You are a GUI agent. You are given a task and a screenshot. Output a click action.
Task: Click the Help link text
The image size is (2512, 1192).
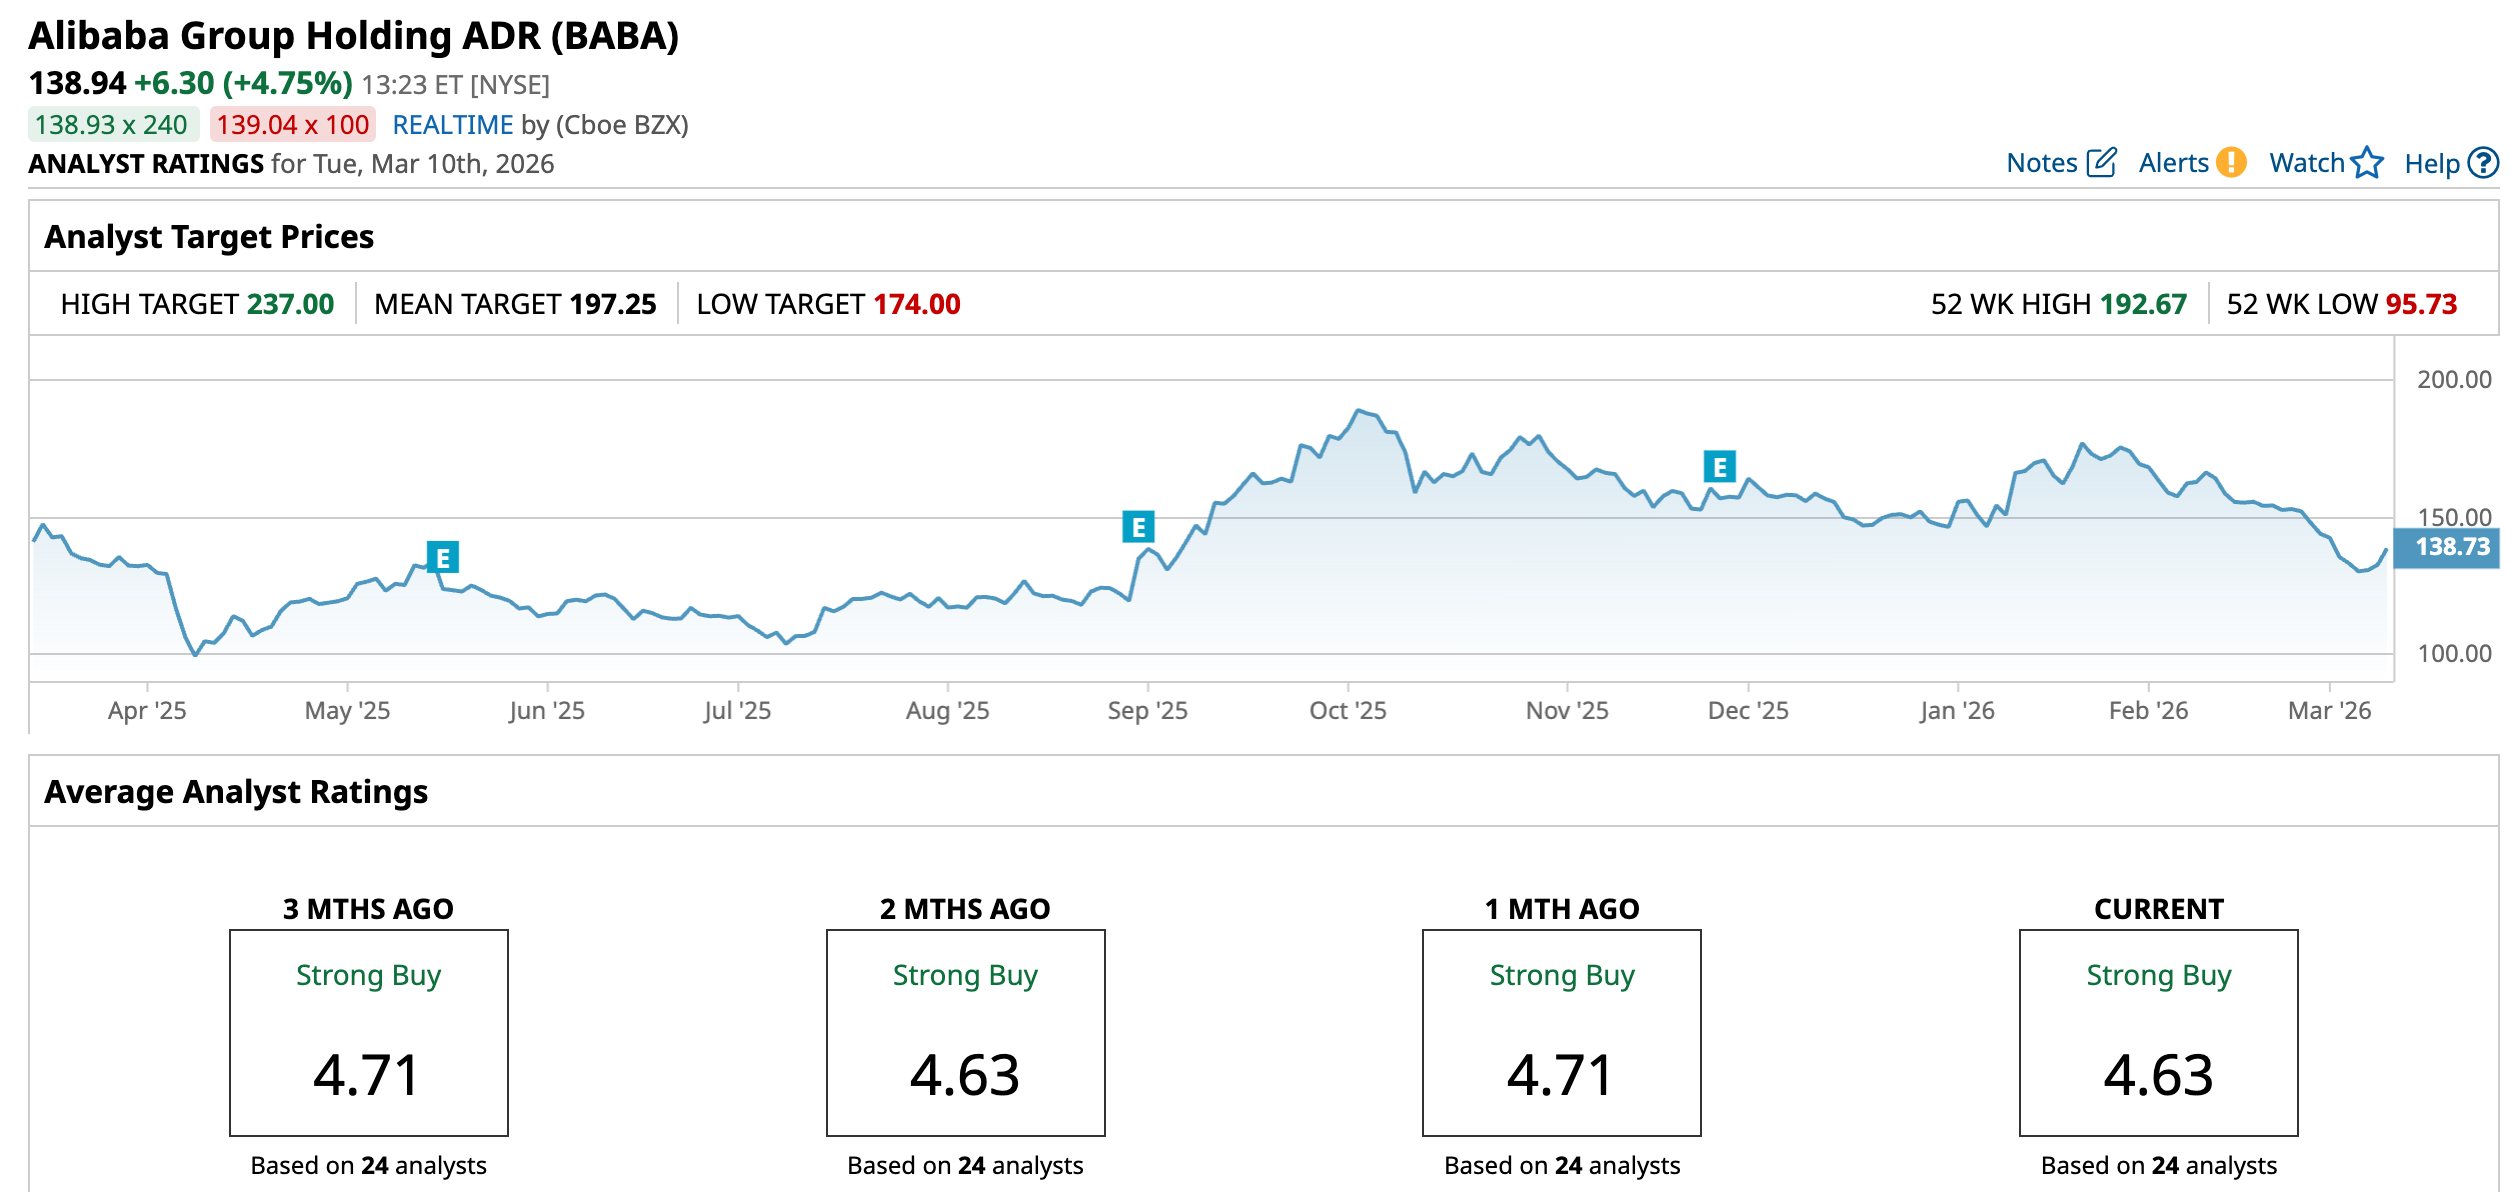(x=2431, y=164)
